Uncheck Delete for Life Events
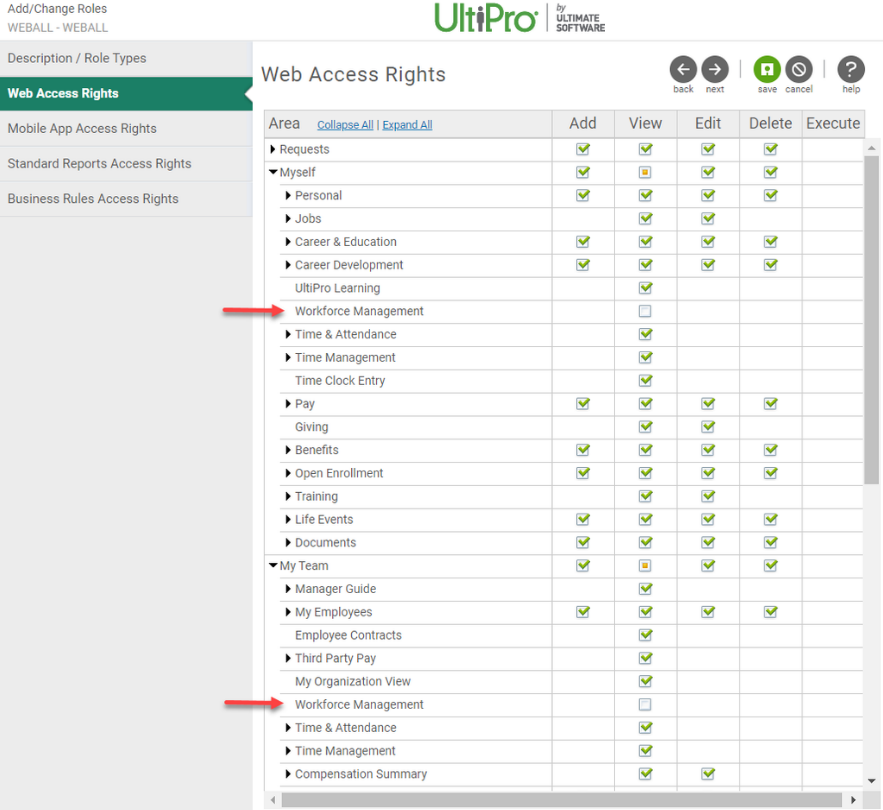 pos(770,519)
